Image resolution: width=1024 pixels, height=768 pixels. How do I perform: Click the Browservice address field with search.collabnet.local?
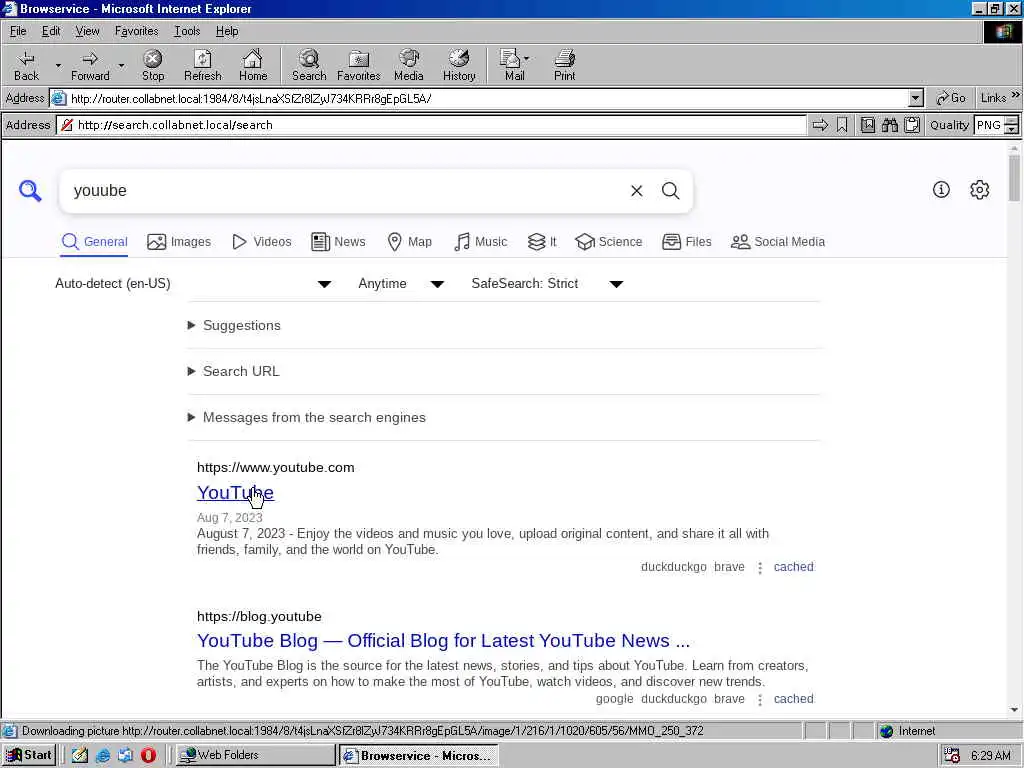tap(431, 125)
